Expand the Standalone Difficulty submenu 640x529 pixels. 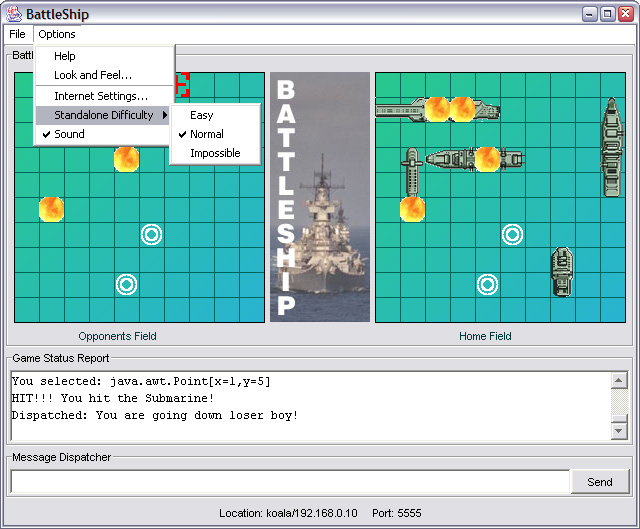click(103, 115)
